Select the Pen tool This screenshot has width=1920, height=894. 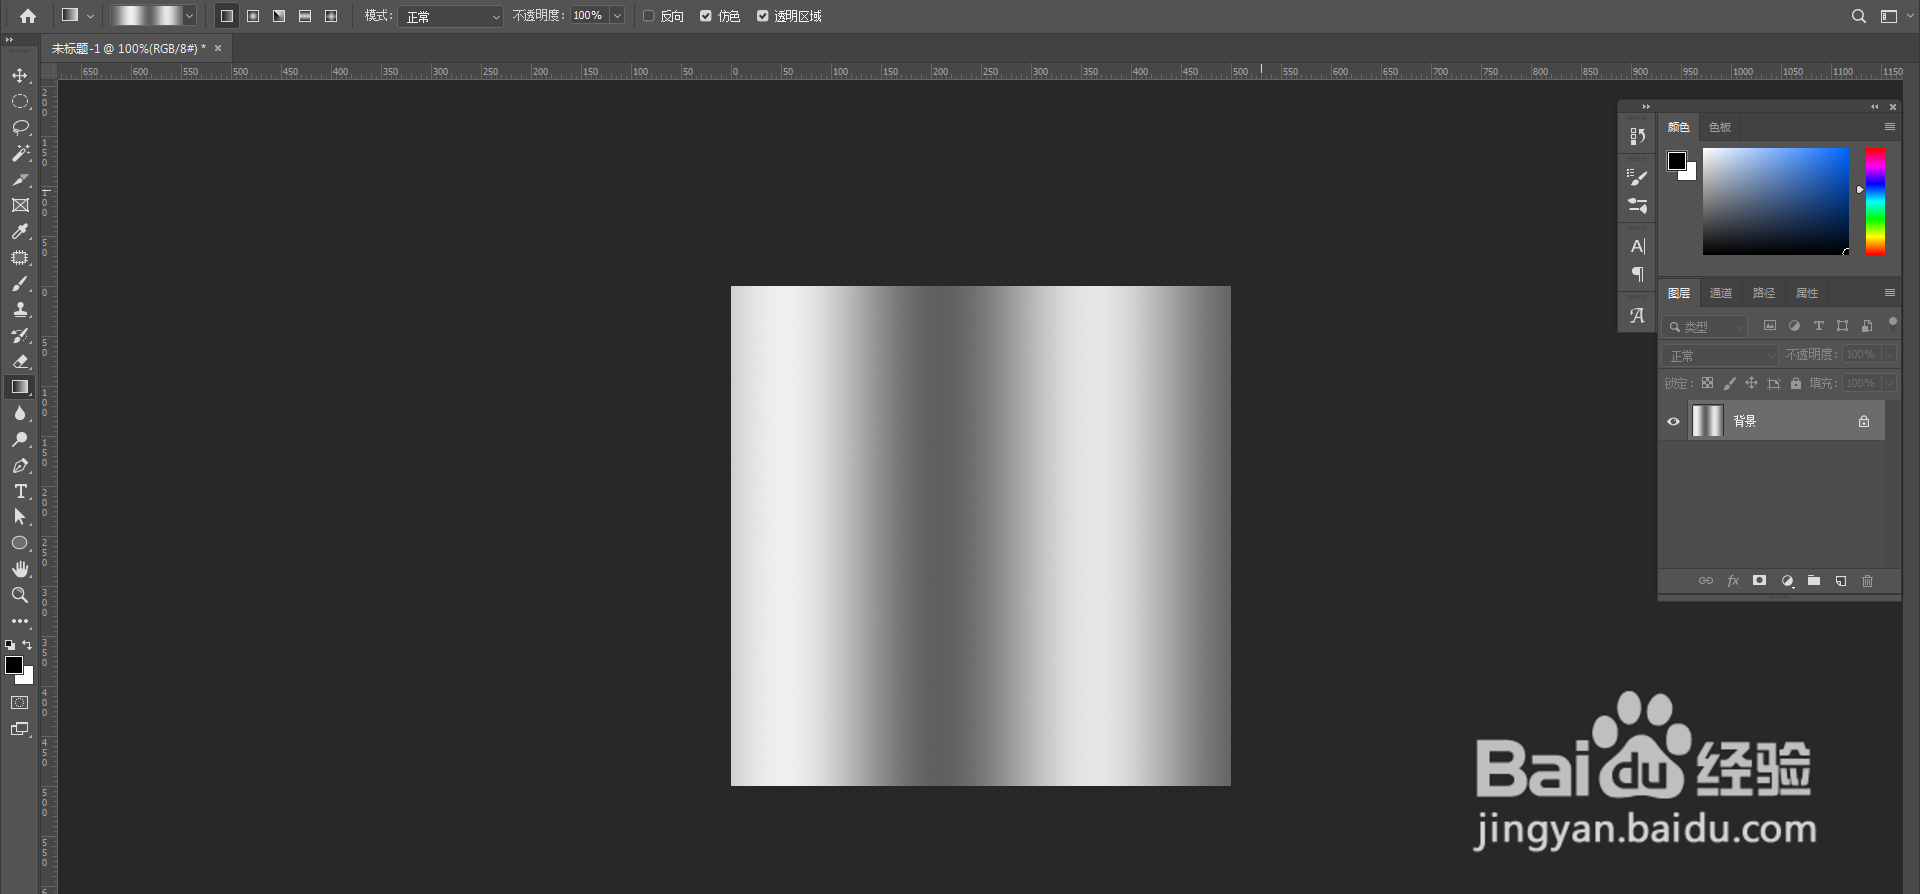point(20,466)
